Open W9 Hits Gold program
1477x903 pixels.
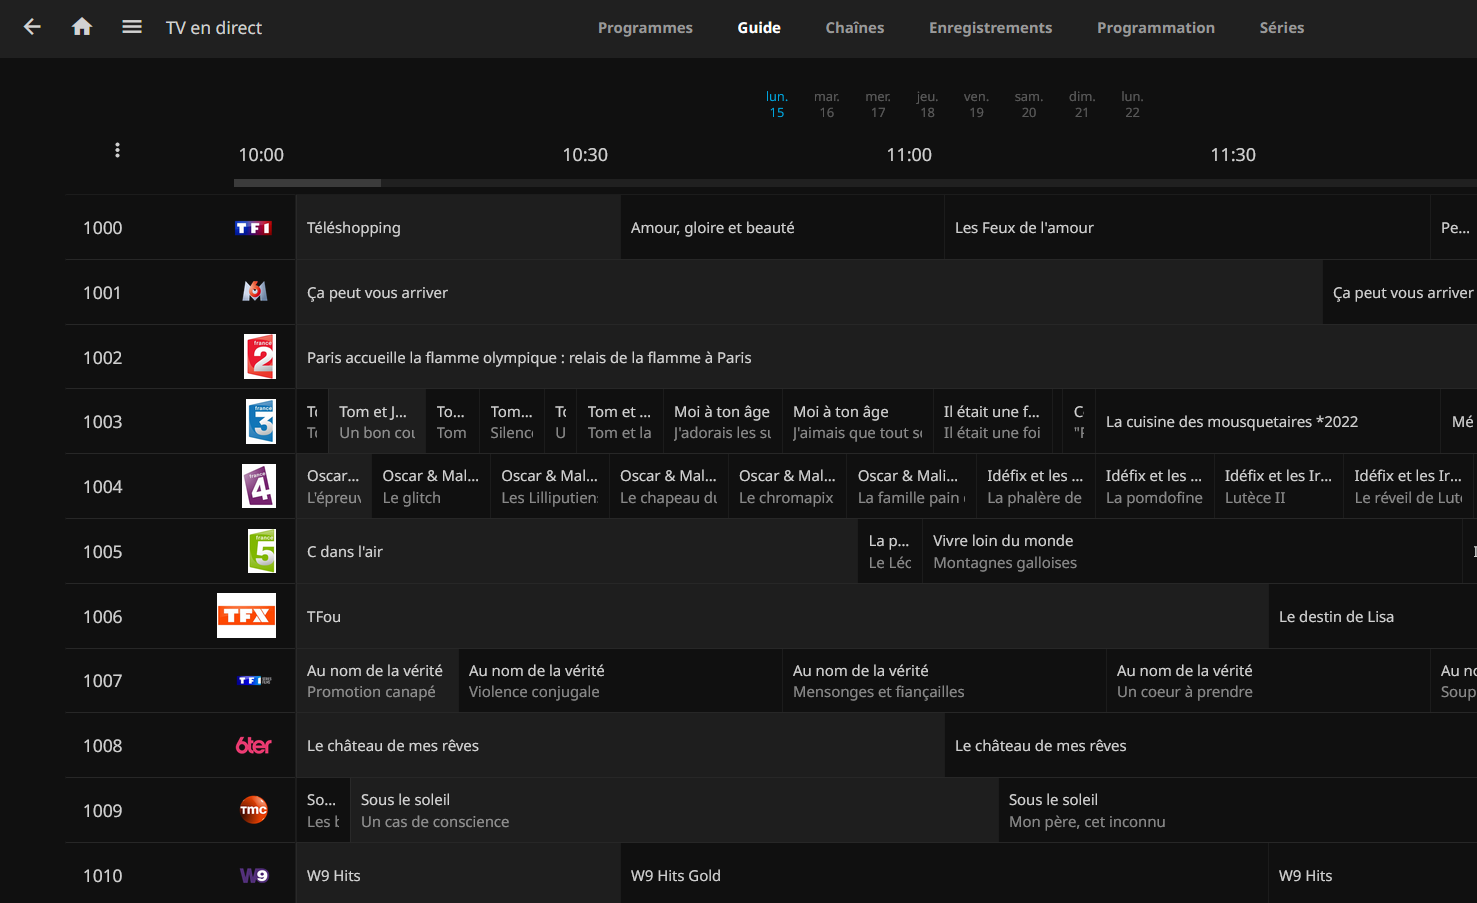click(944, 875)
